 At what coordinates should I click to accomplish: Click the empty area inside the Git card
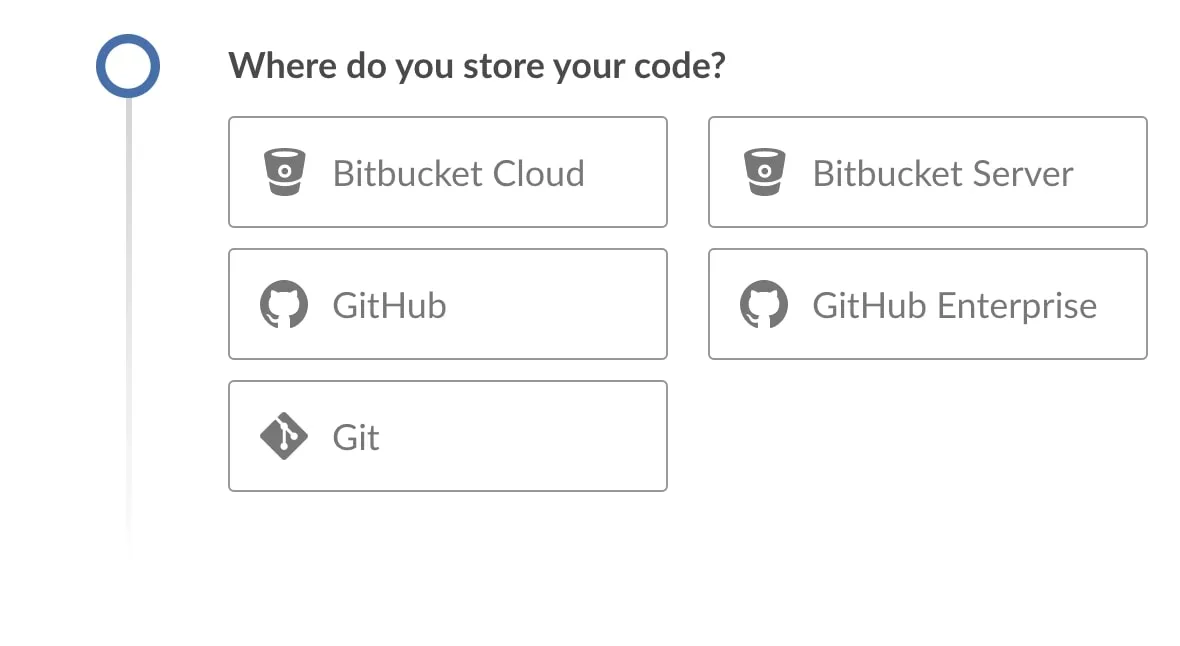(527, 436)
